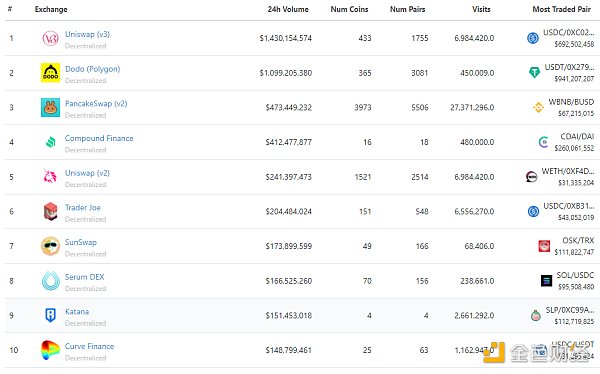Sort table by Visits column header
600x374 pixels.
click(481, 9)
